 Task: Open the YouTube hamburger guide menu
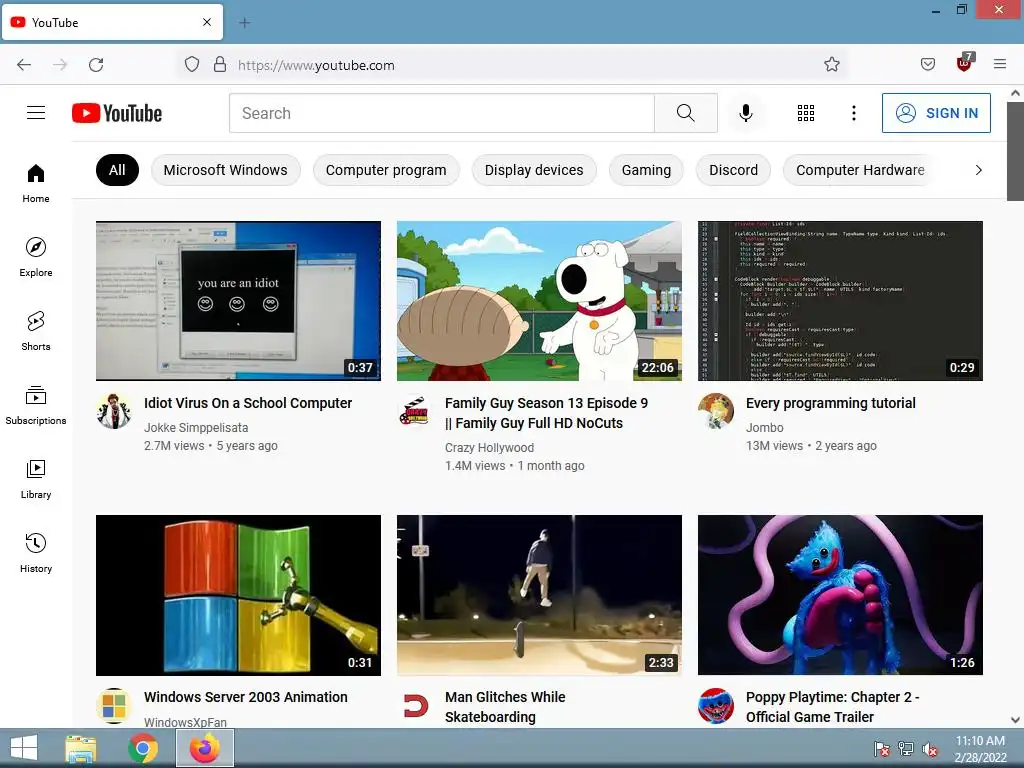(x=36, y=113)
